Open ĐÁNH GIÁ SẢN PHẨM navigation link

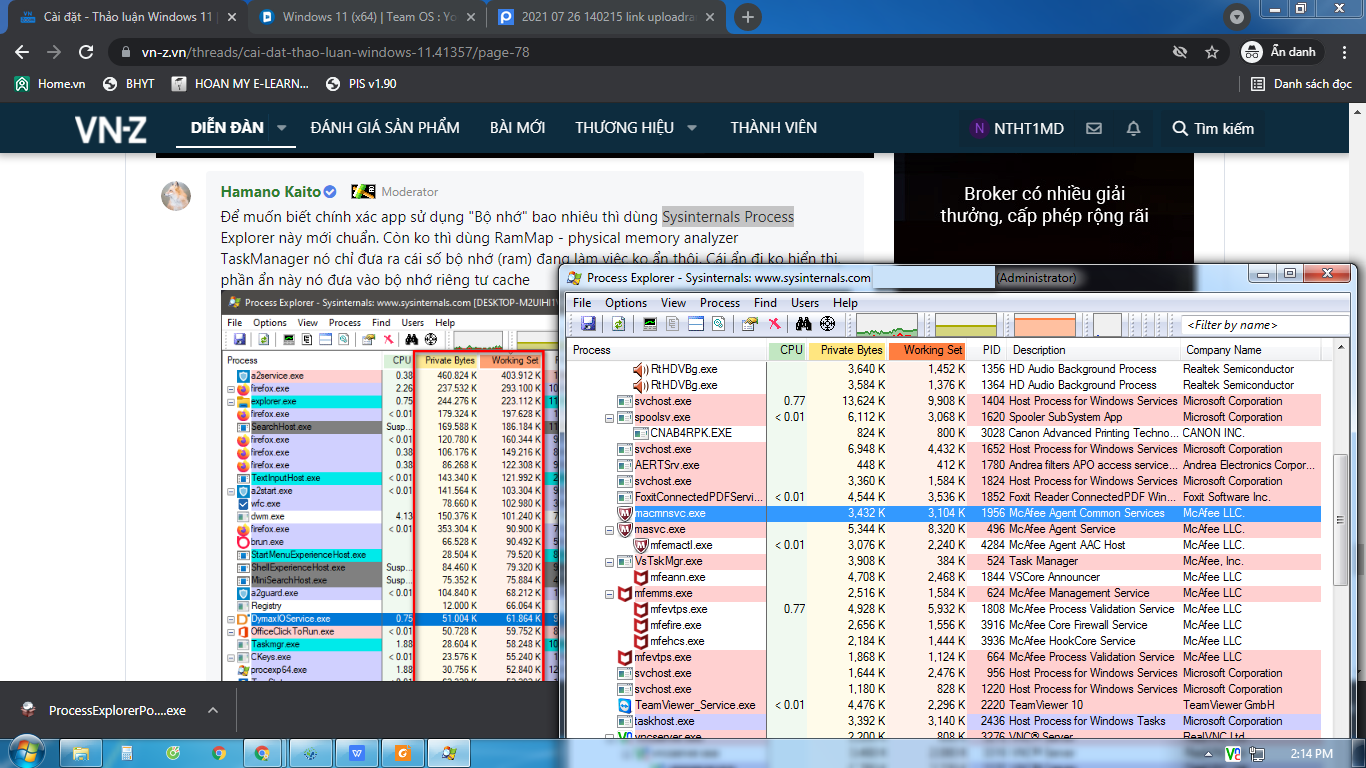click(x=385, y=128)
